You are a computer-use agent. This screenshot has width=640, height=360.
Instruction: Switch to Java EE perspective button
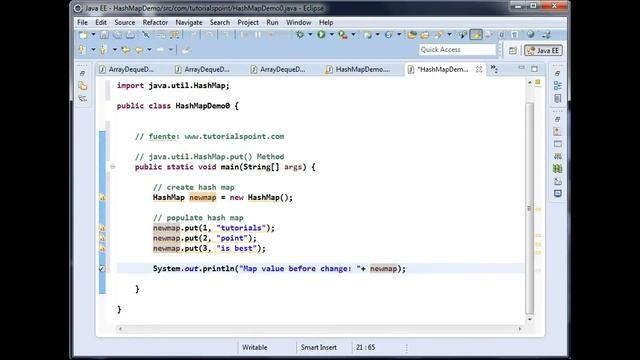[543, 50]
